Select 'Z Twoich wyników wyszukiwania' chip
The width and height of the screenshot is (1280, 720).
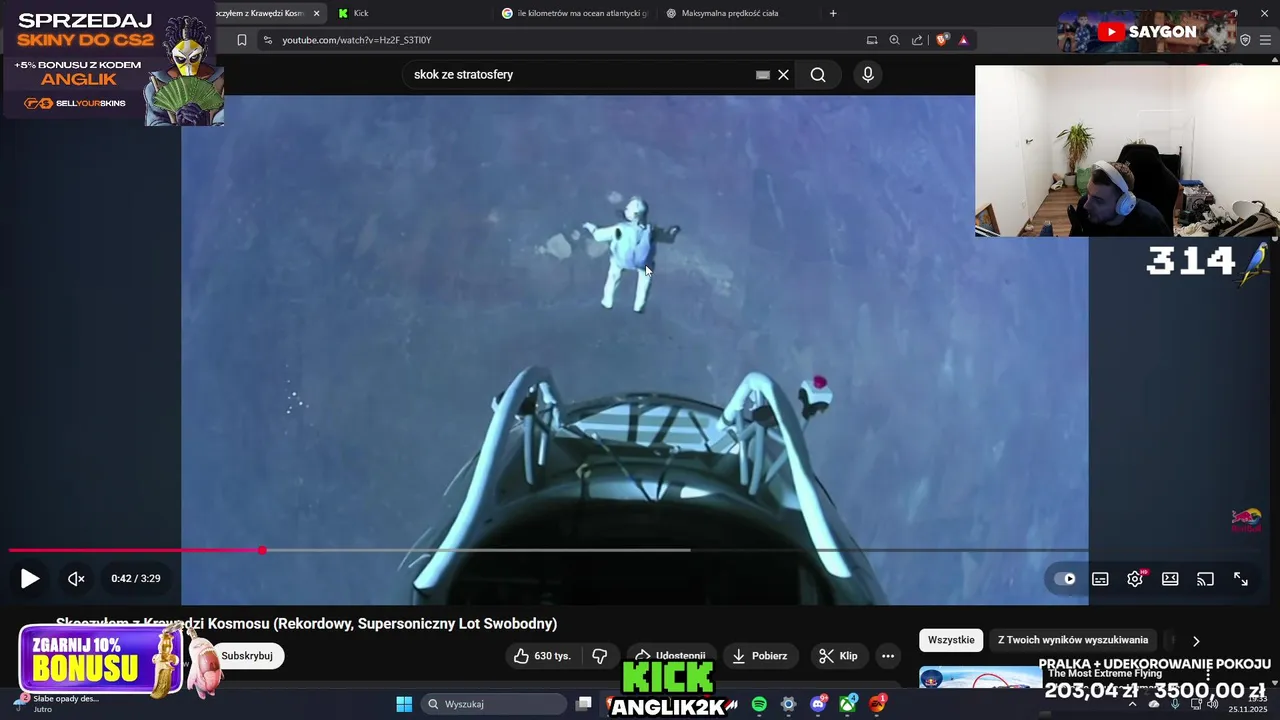[1073, 640]
